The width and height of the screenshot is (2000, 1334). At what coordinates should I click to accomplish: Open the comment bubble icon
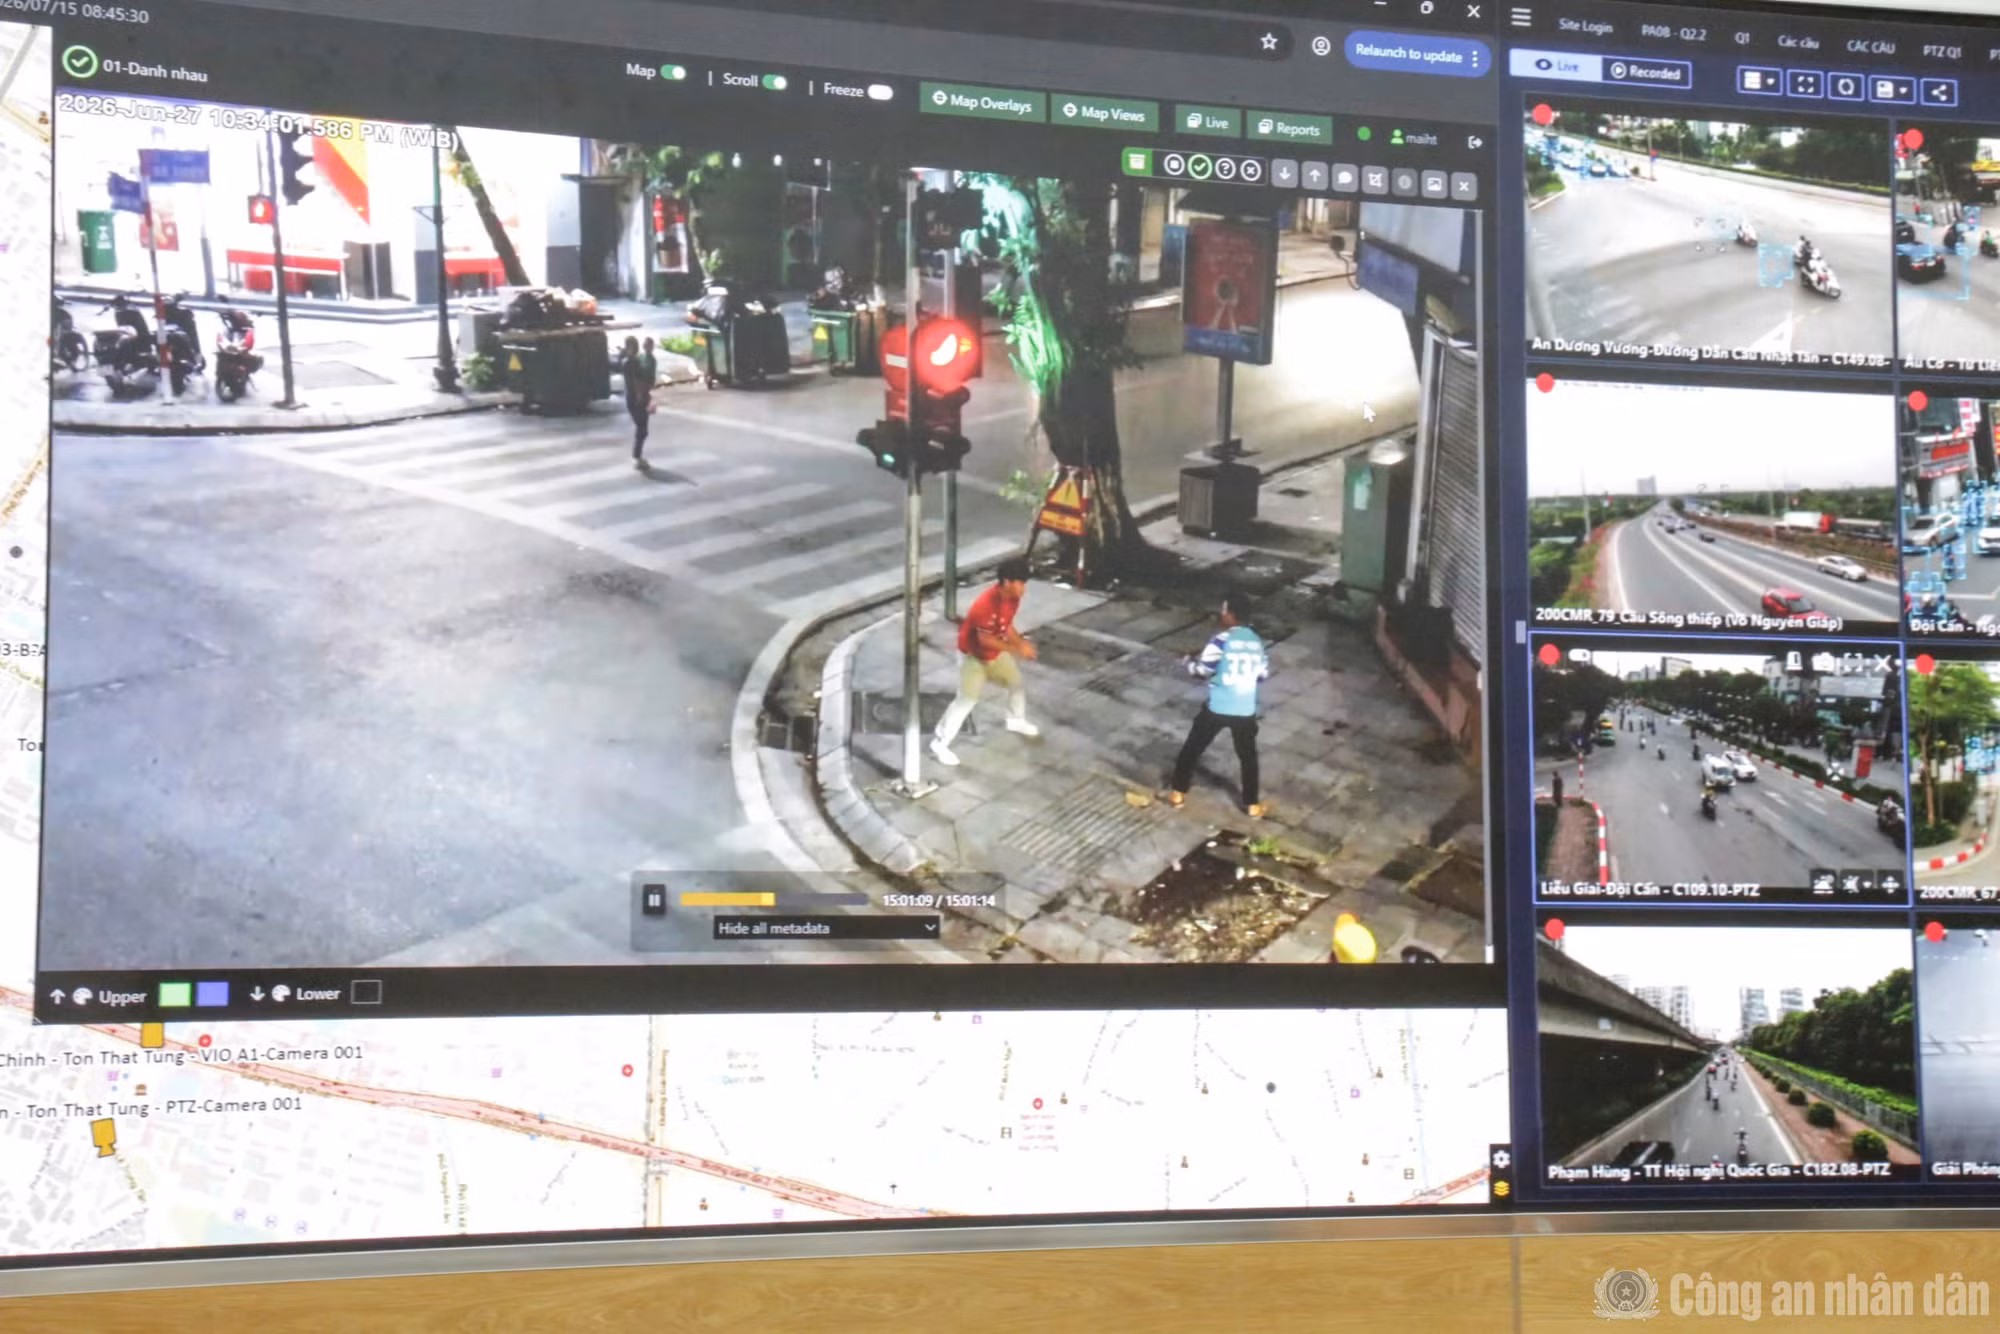click(x=1345, y=178)
